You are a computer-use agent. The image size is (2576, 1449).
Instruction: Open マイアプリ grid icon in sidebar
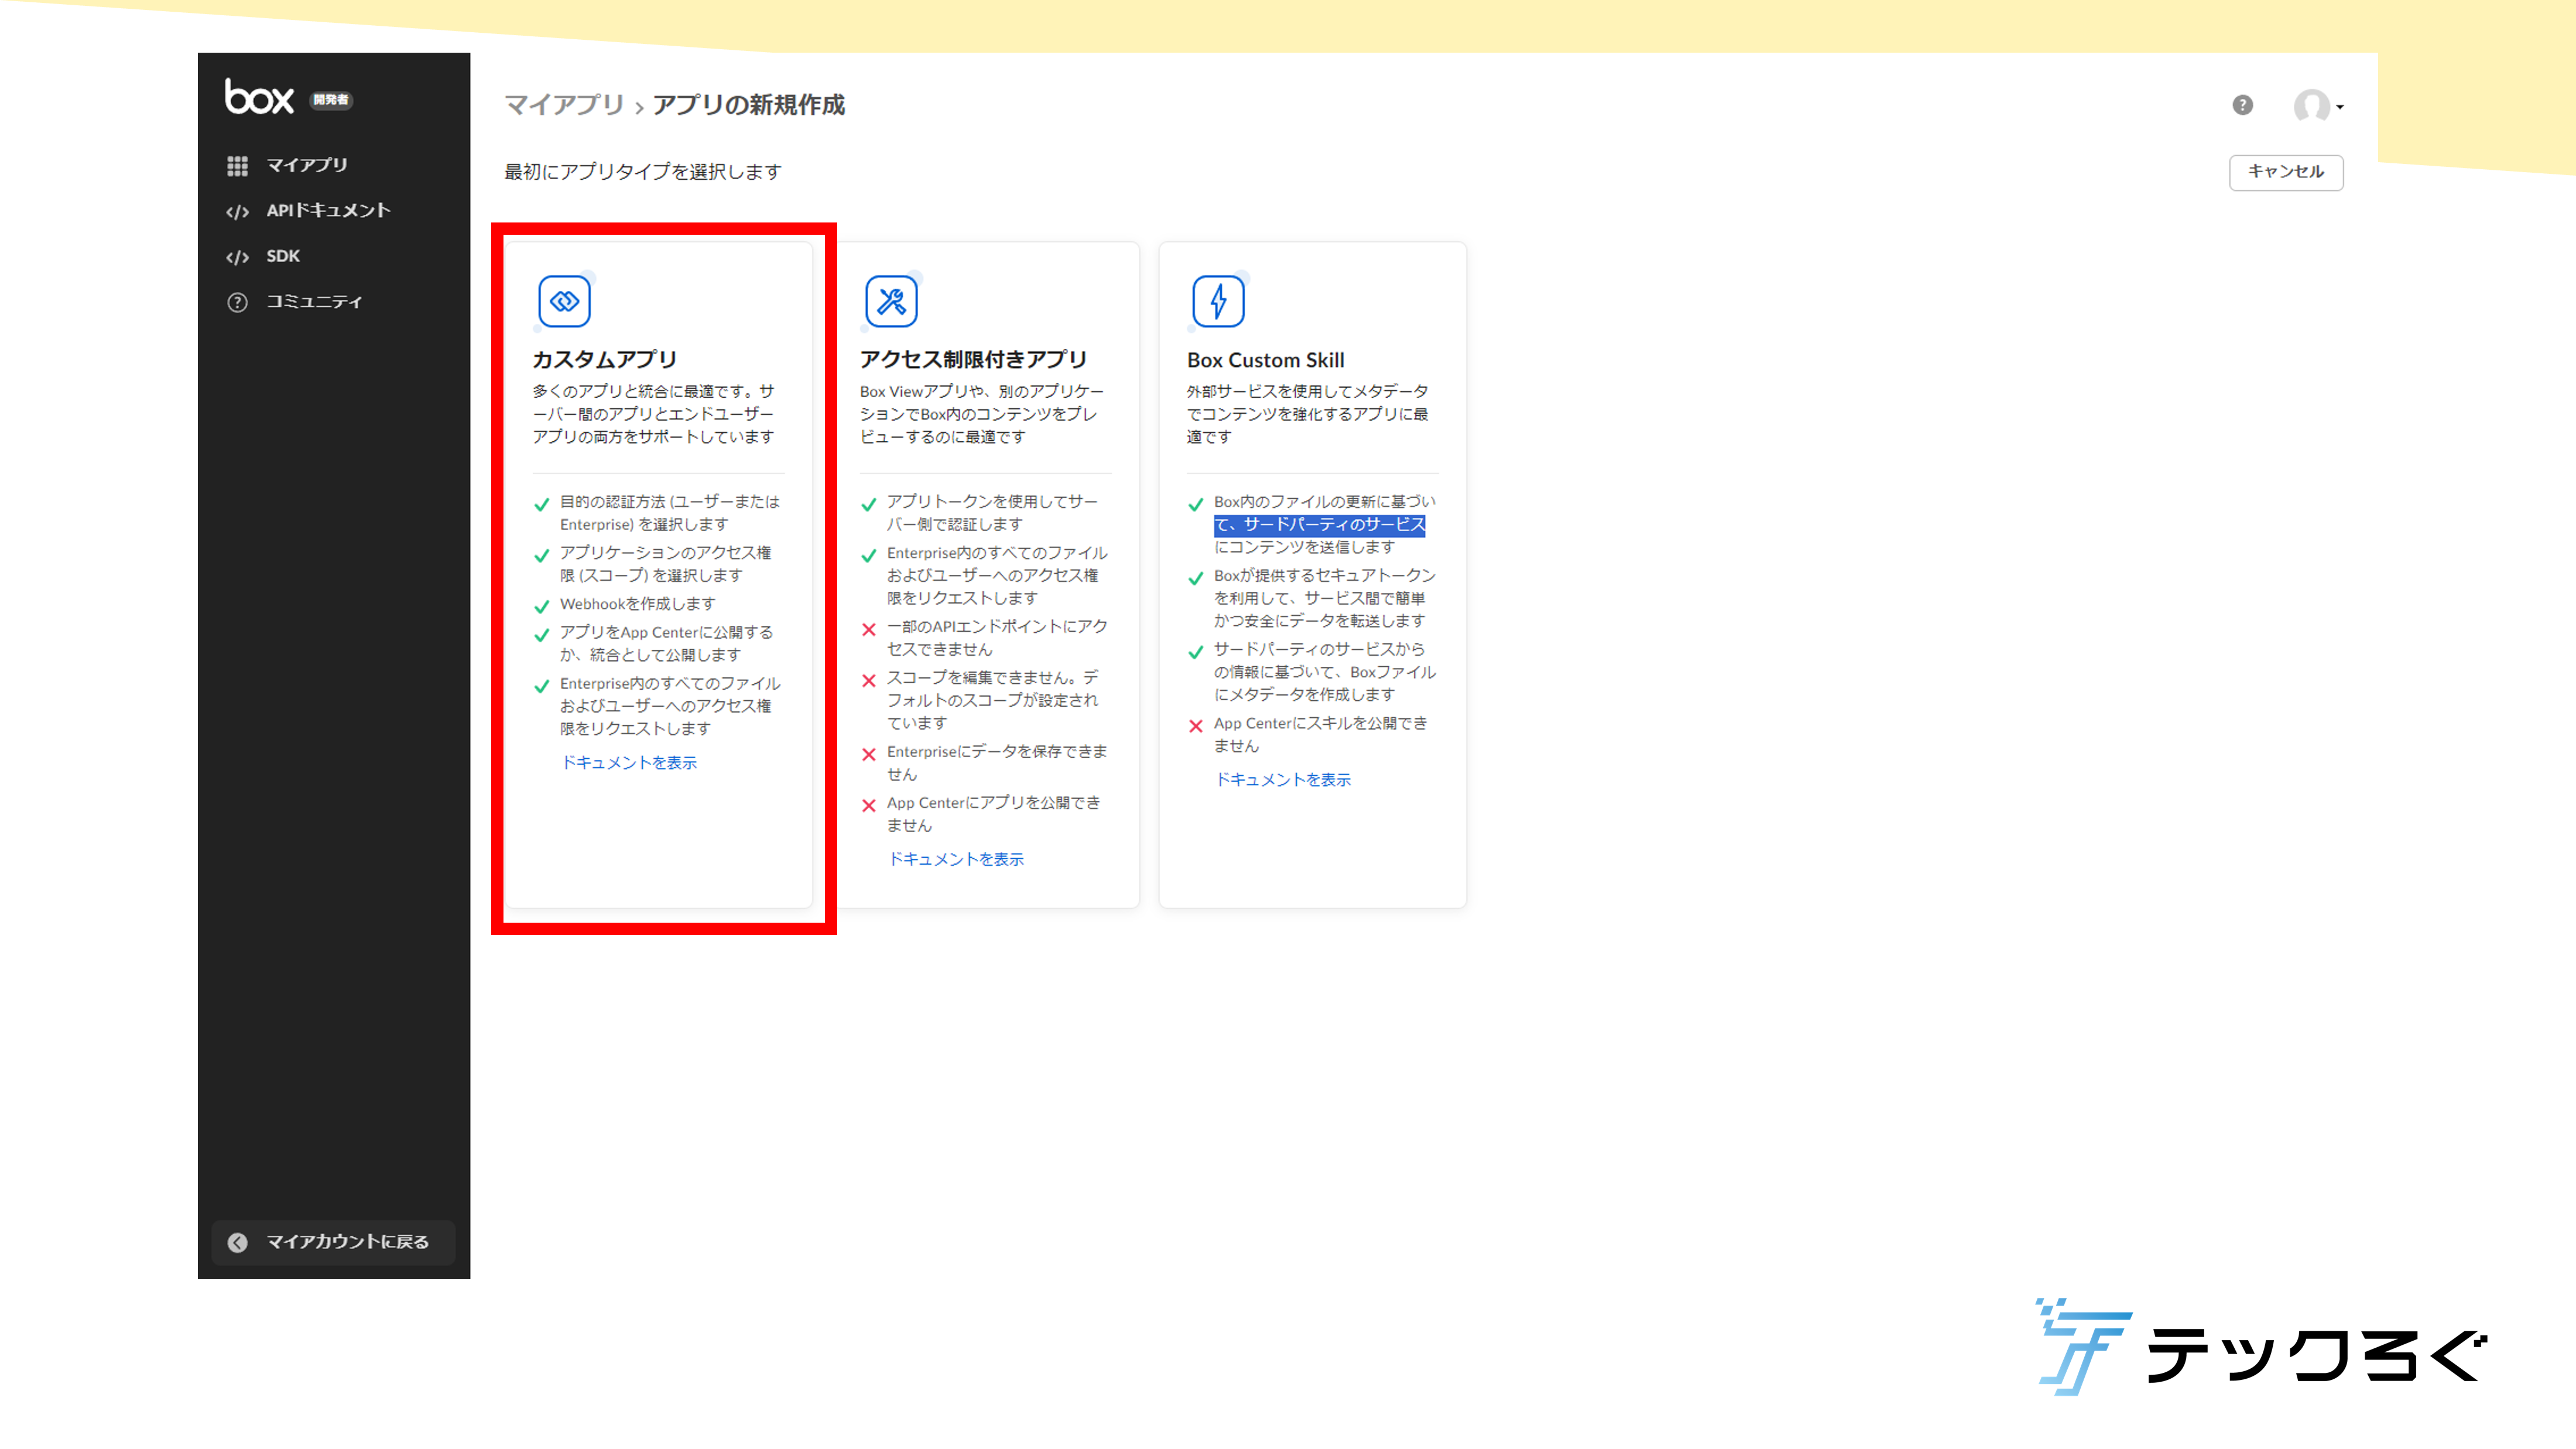(237, 166)
